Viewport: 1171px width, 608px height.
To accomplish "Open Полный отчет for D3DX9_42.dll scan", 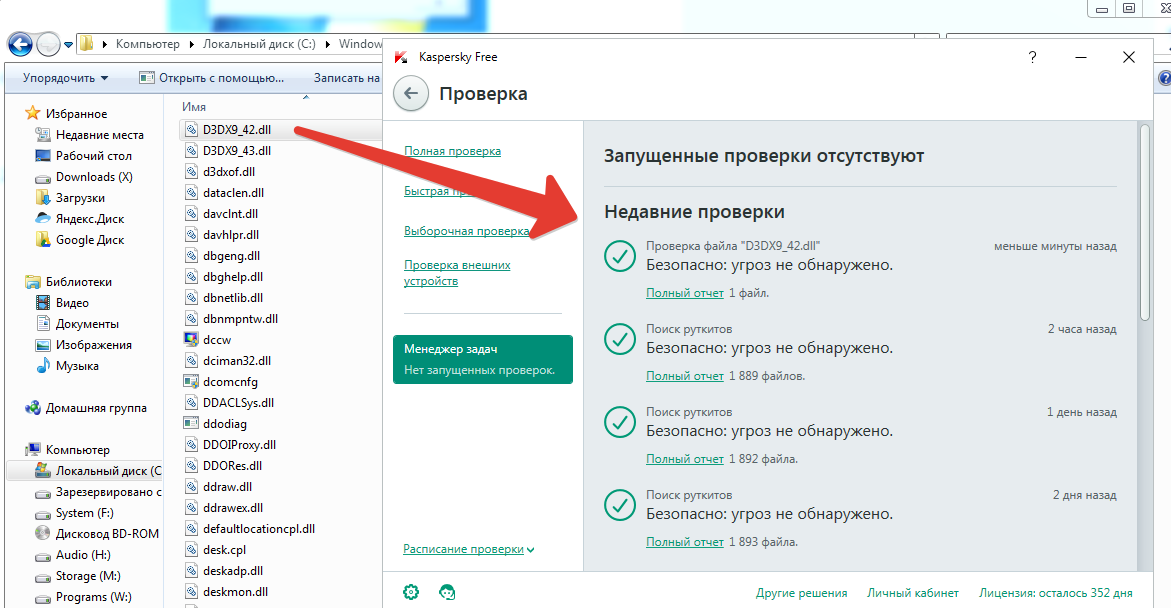I will point(684,293).
